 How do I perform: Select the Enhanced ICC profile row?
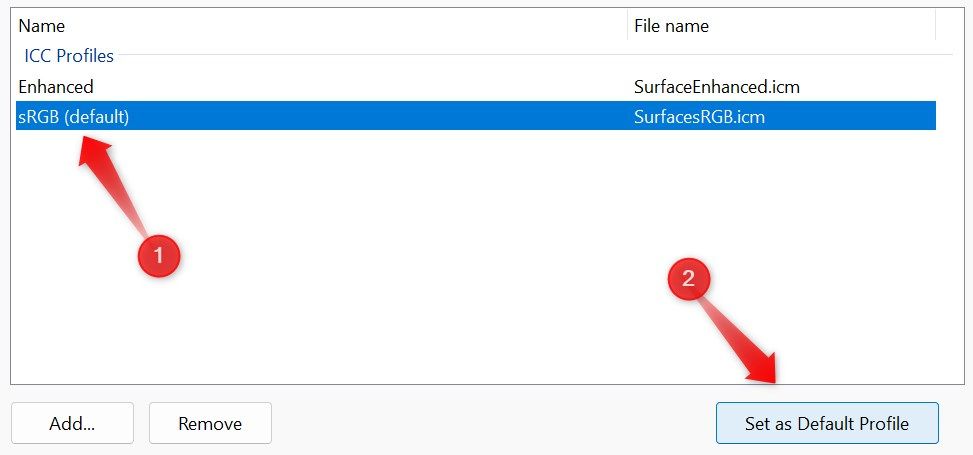[475, 87]
